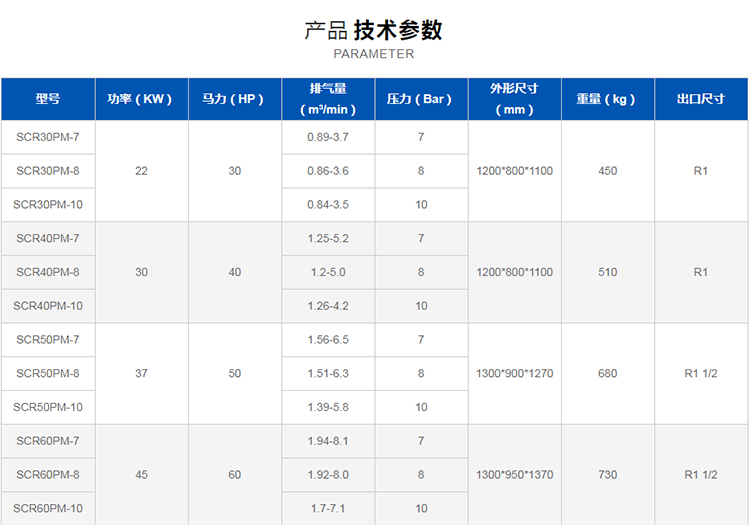Select the SCR60PM-7 model cell

coord(47,441)
